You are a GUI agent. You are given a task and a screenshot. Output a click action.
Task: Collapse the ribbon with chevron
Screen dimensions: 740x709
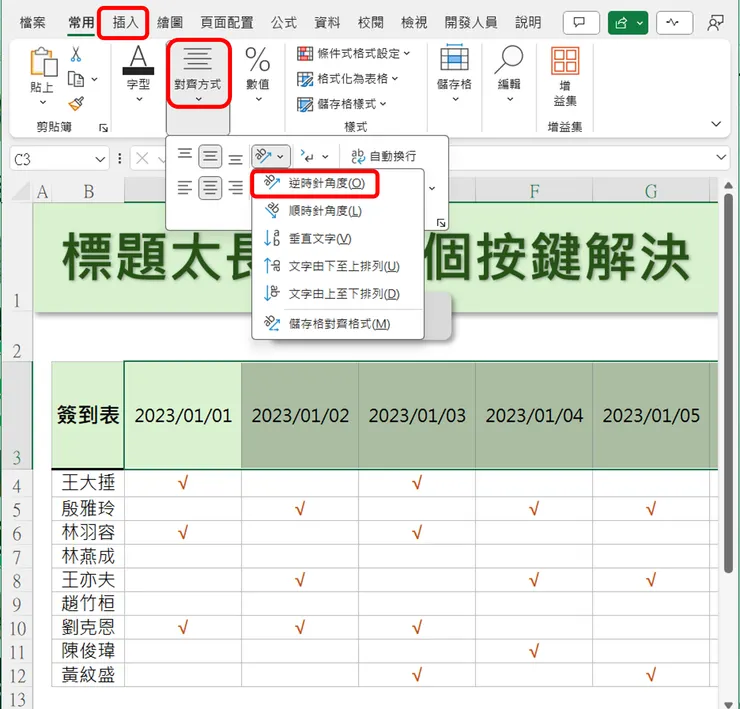pos(716,124)
